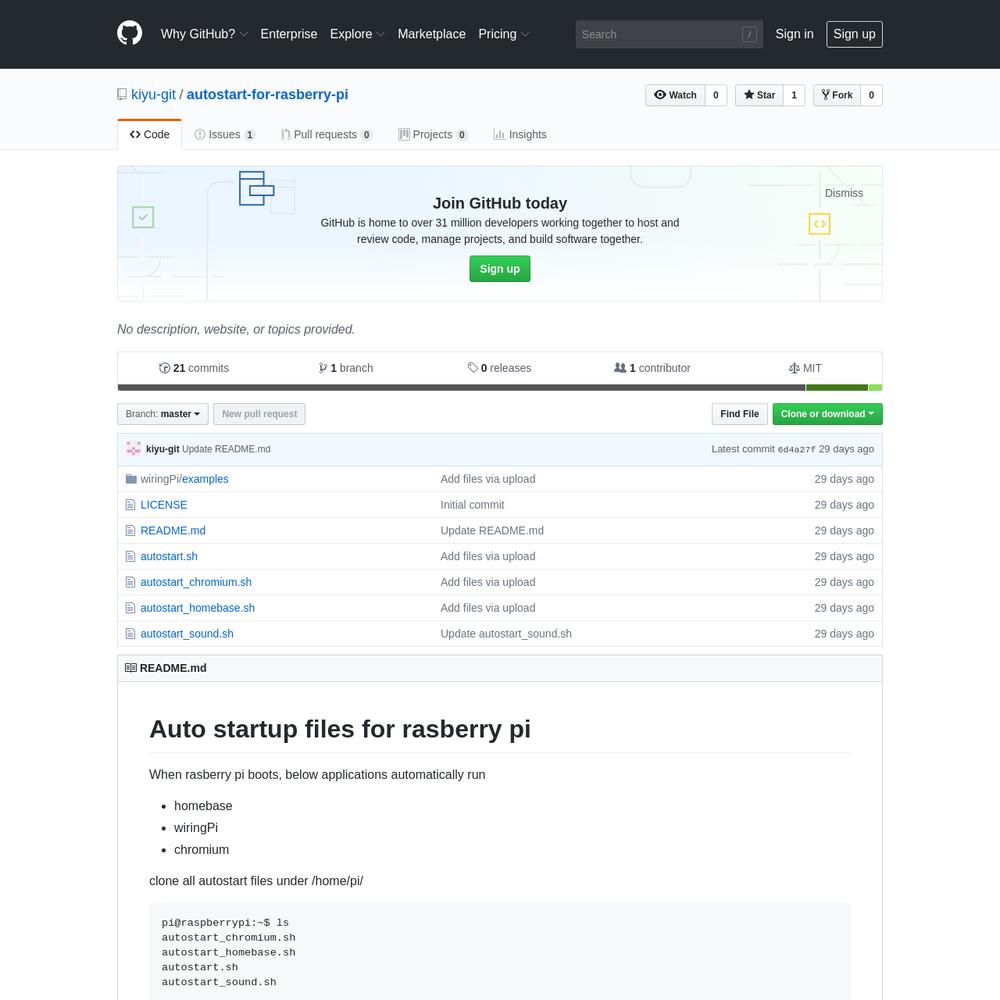Open Marketplace in the top navigation

click(432, 34)
